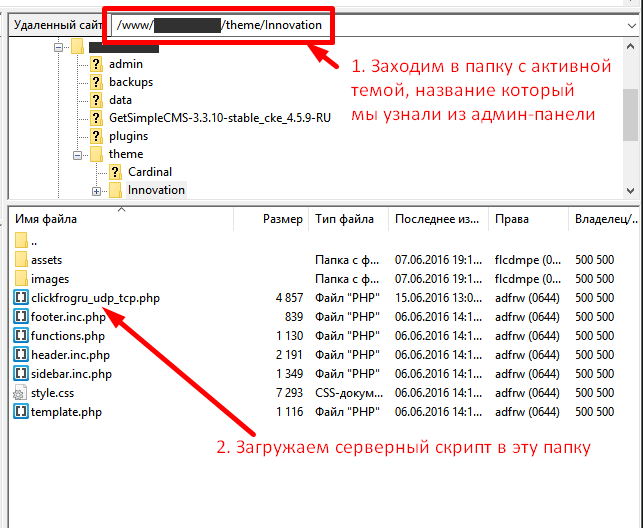Sort by the Тип файла column header
The width and height of the screenshot is (643, 528).
point(346,218)
